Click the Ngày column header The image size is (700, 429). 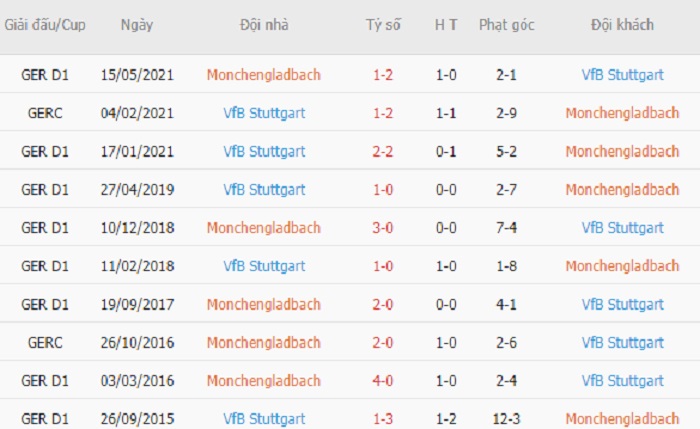pos(137,25)
